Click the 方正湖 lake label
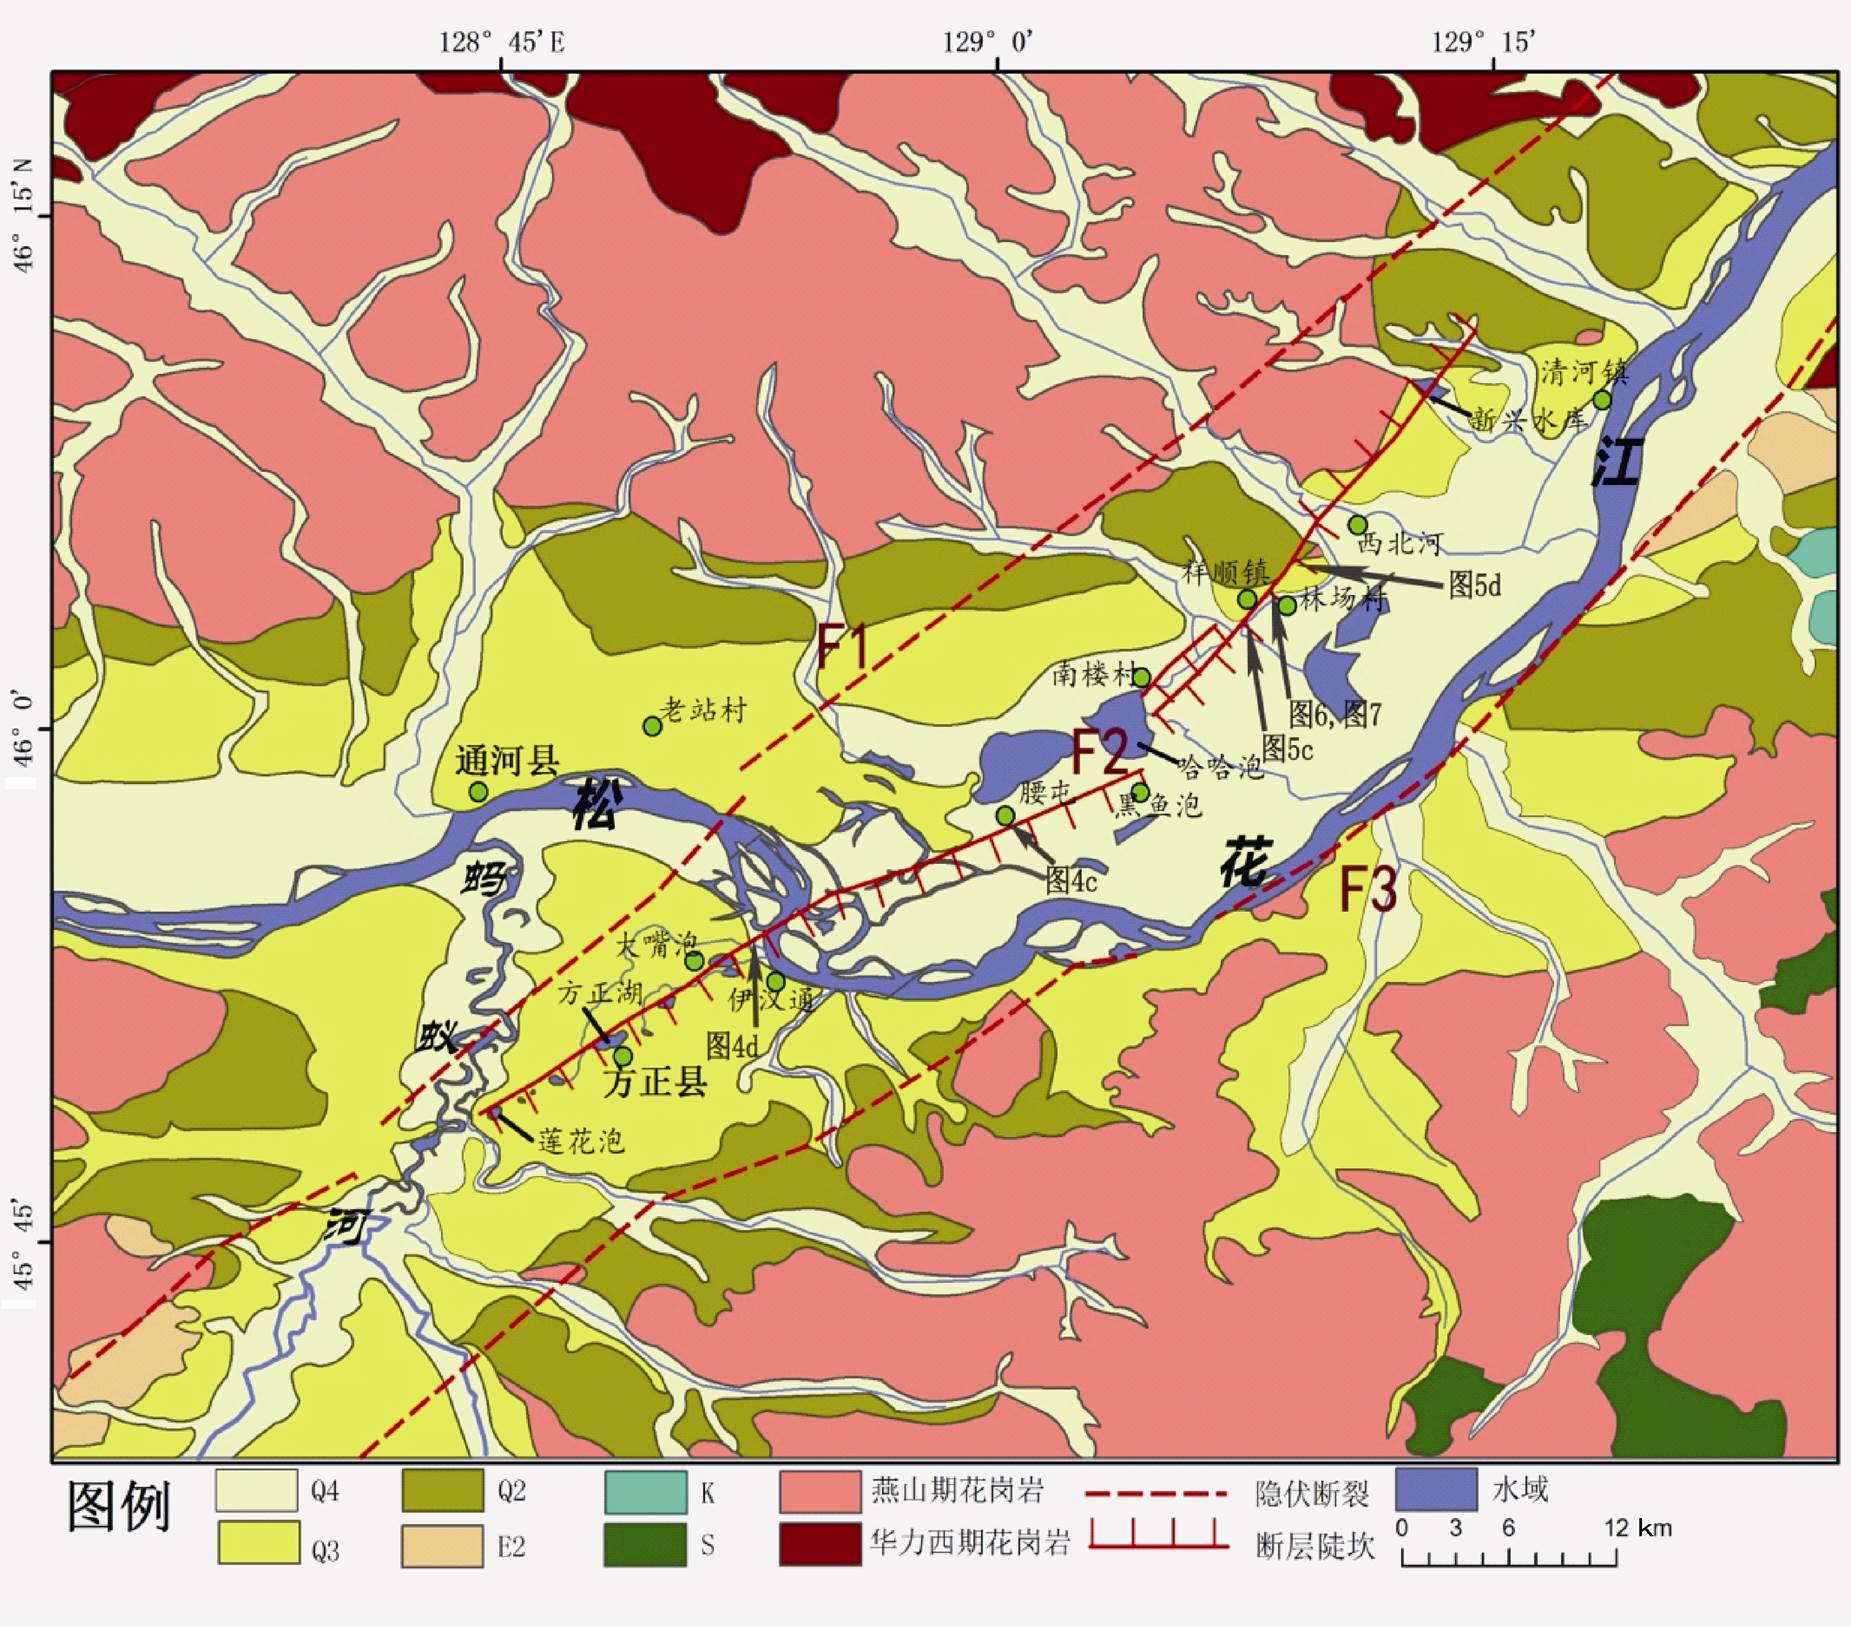1851x1627 pixels. tap(600, 994)
